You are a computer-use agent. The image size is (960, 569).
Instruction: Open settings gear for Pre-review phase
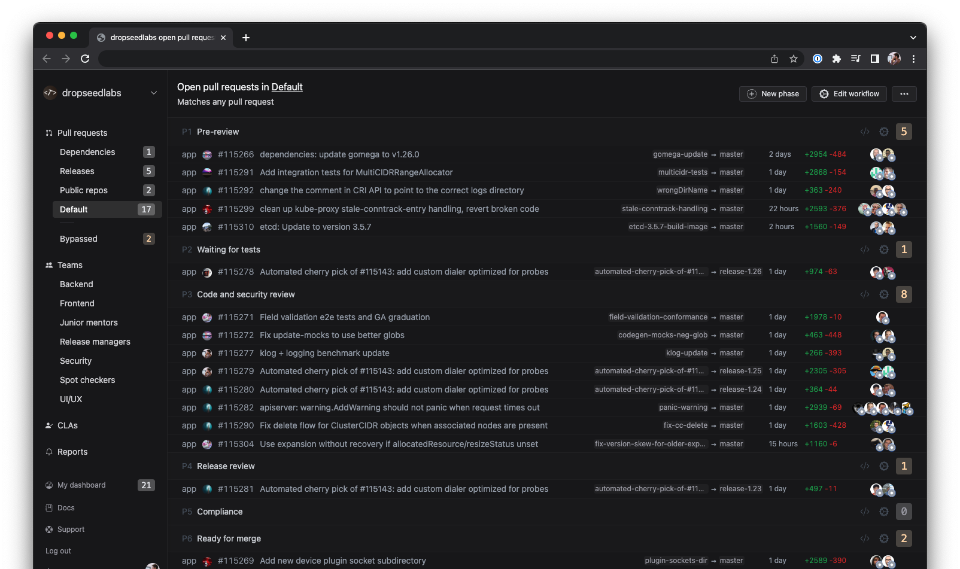click(x=884, y=132)
